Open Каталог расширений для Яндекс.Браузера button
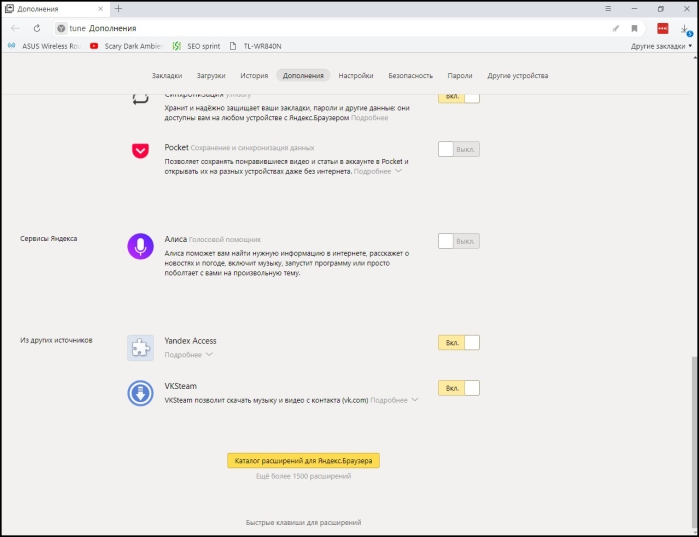This screenshot has height=537, width=699. coord(304,460)
